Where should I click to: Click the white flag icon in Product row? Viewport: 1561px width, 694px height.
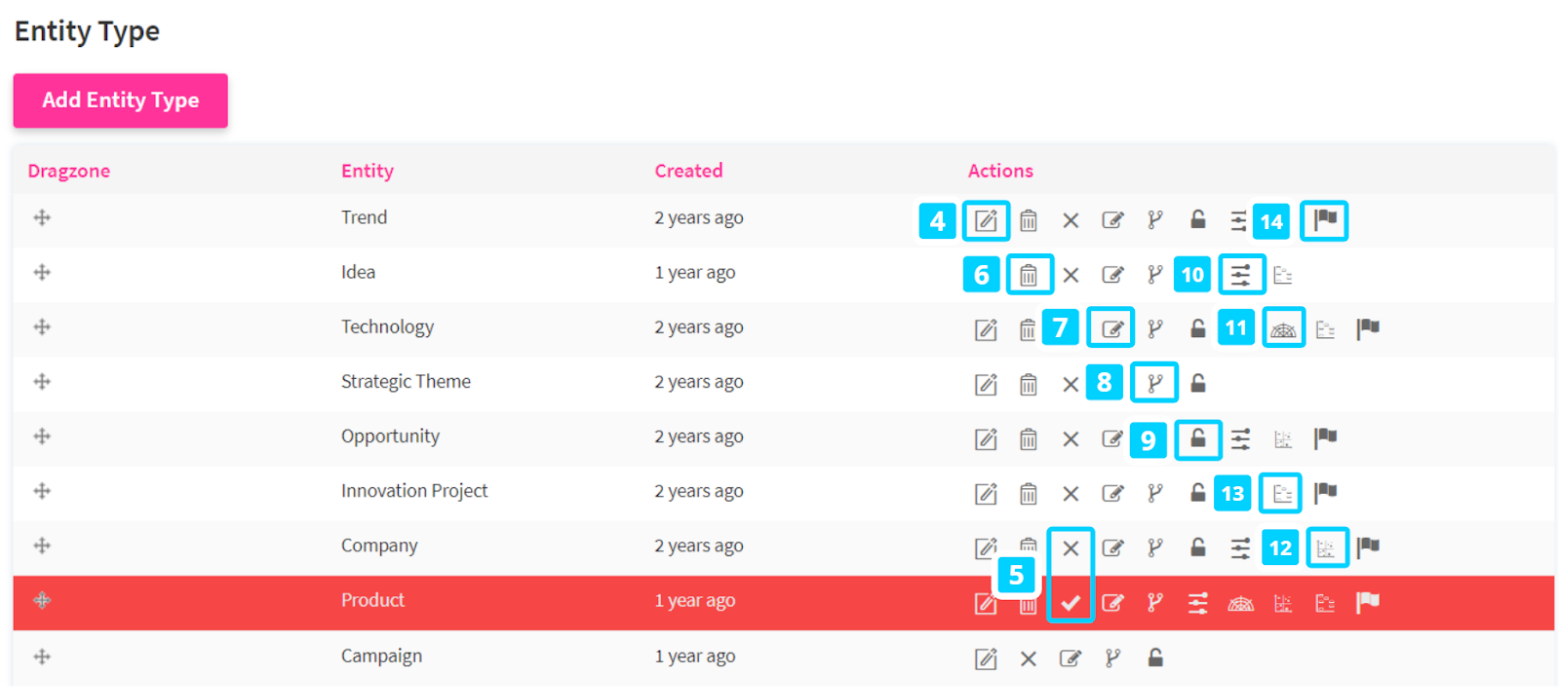(1367, 602)
